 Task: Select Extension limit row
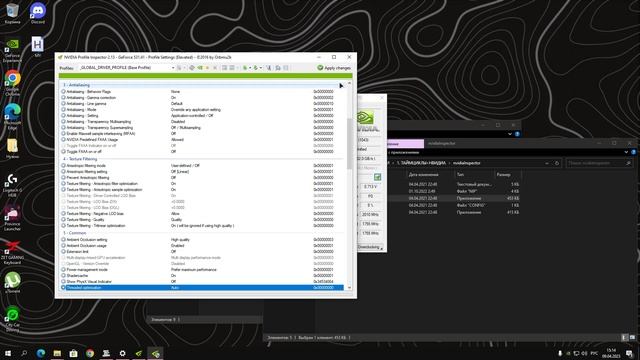click(x=202, y=252)
